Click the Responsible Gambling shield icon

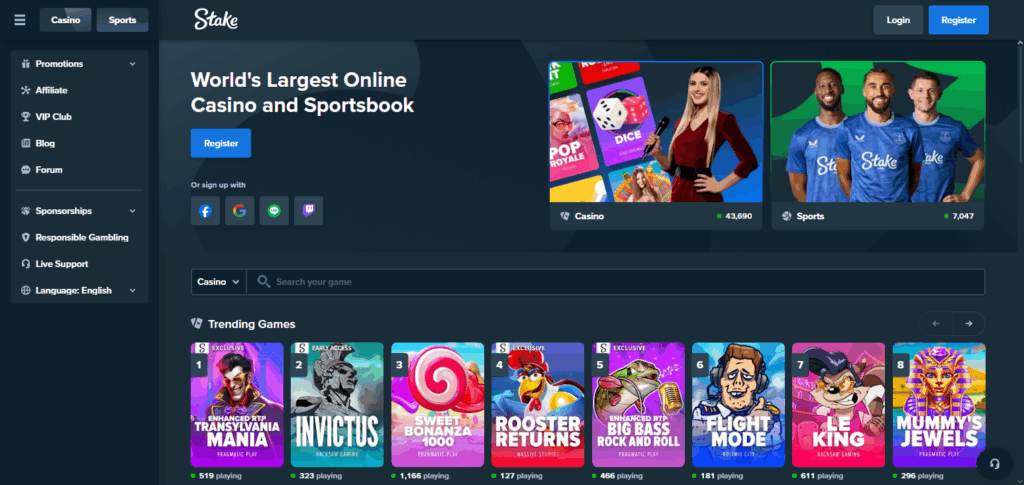tap(26, 238)
